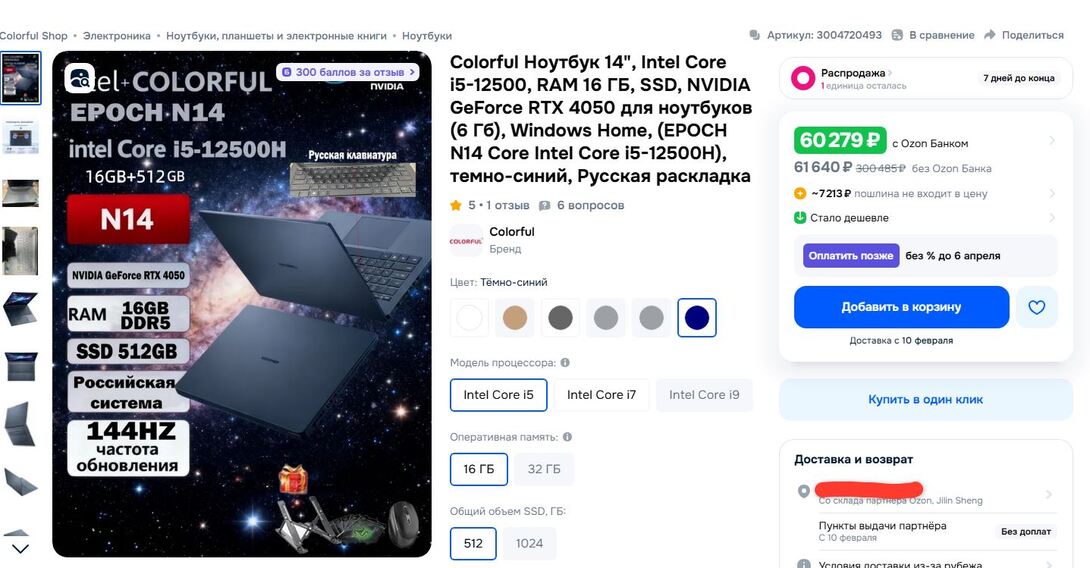Screen dimensions: 1090x568
Task: Select 1024 SSD capacity option
Action: 529,544
